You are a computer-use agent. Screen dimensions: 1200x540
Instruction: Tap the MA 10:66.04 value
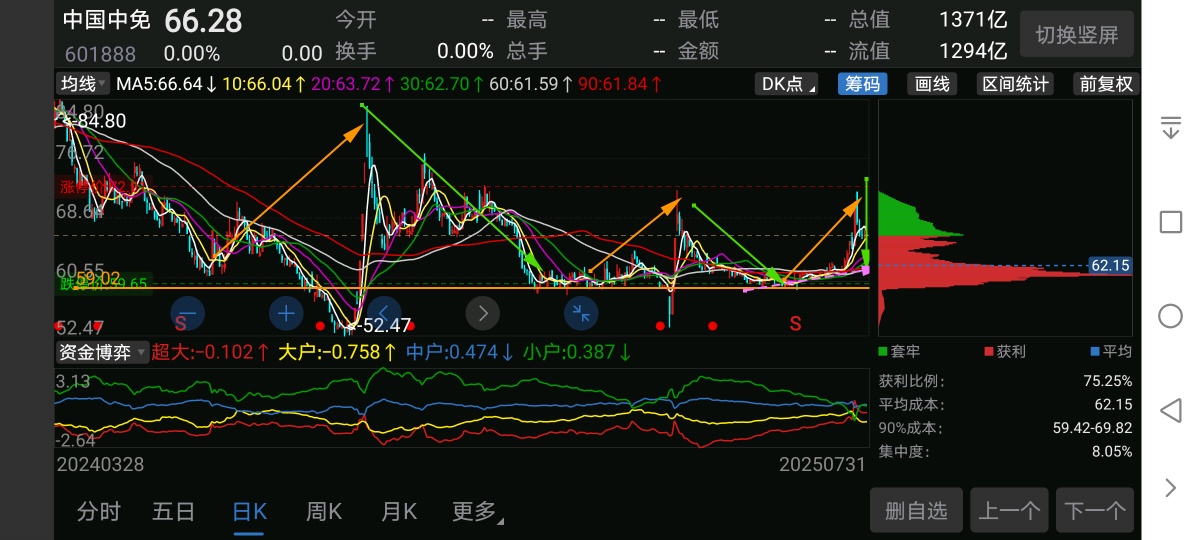(266, 84)
